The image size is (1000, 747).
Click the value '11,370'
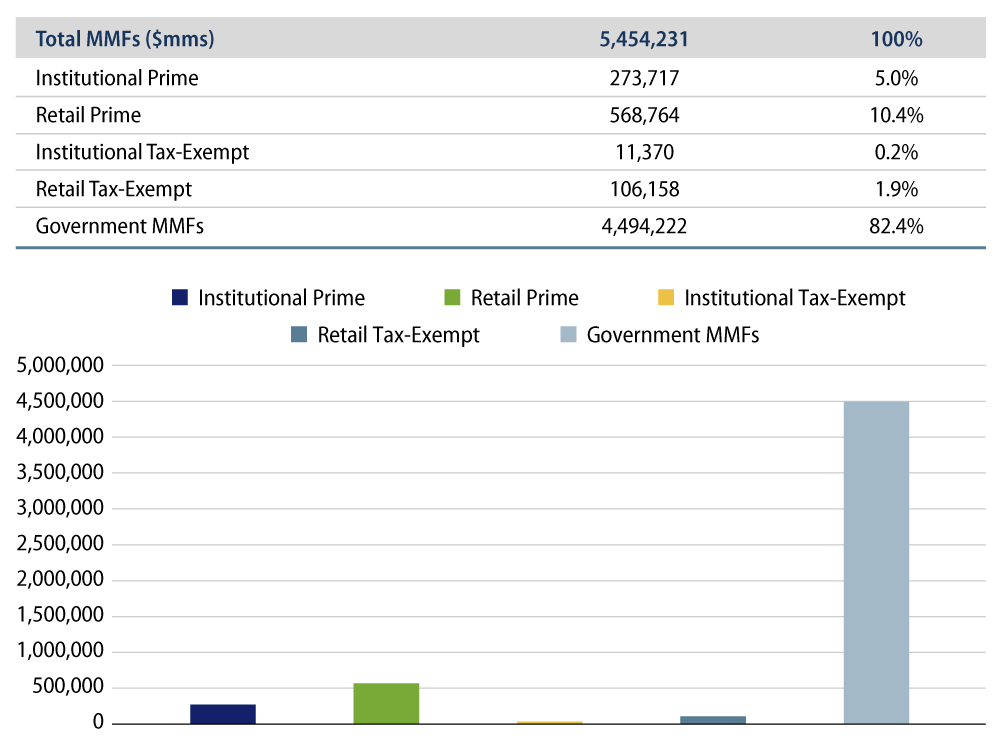[644, 152]
